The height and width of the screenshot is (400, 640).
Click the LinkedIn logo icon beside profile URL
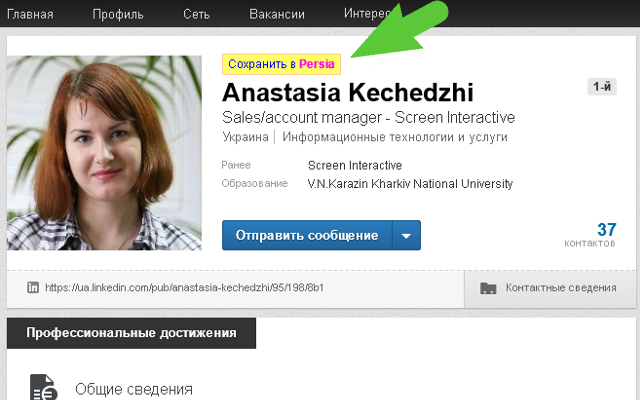(33, 288)
